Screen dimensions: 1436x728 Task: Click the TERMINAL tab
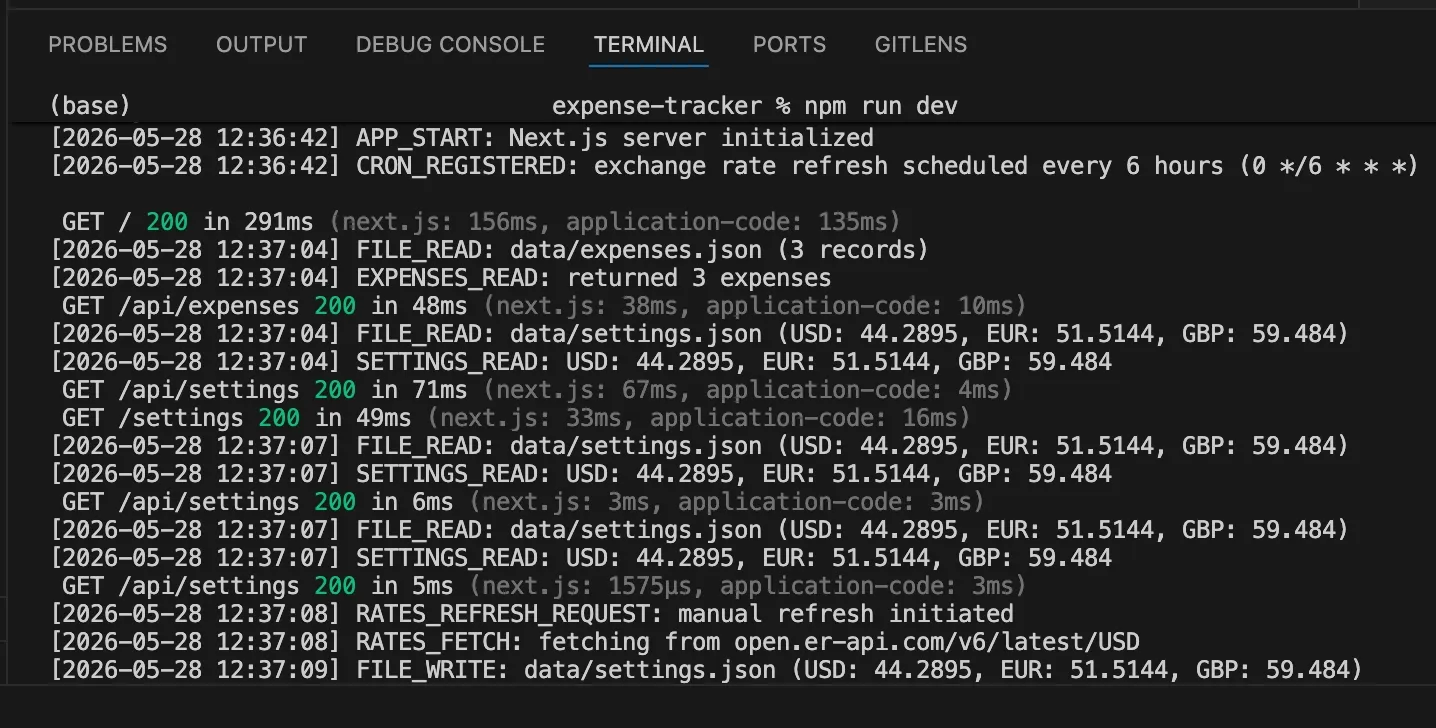point(649,44)
